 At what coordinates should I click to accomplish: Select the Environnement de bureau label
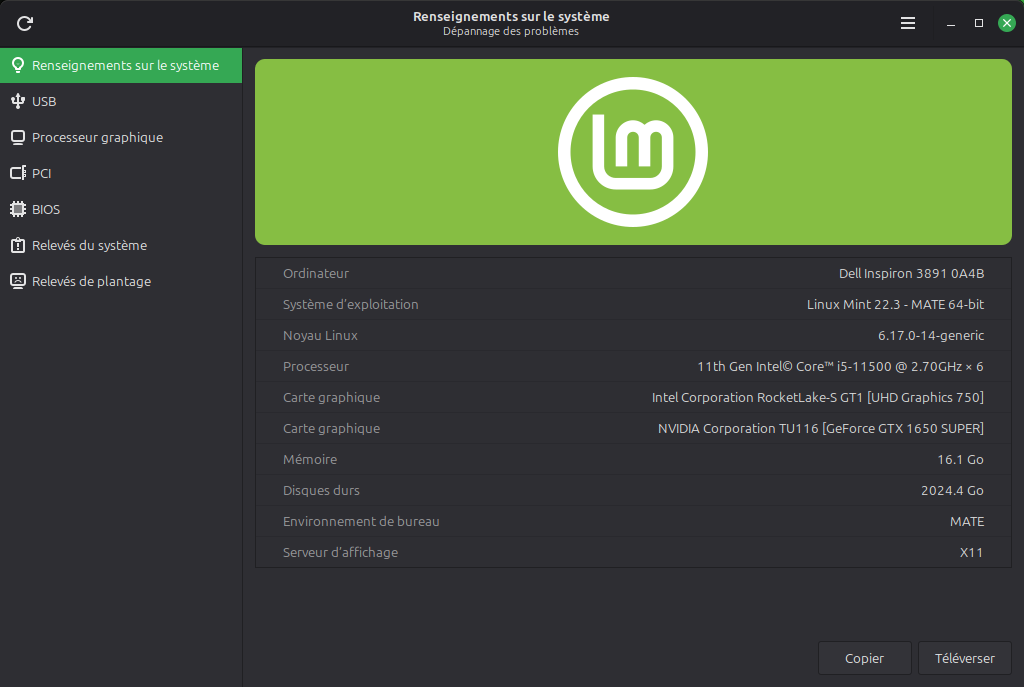(360, 522)
